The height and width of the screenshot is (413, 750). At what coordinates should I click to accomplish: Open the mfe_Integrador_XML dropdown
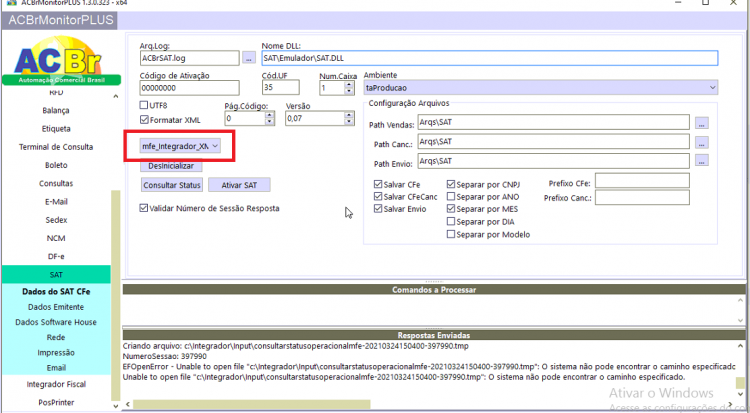pyautogui.click(x=180, y=146)
